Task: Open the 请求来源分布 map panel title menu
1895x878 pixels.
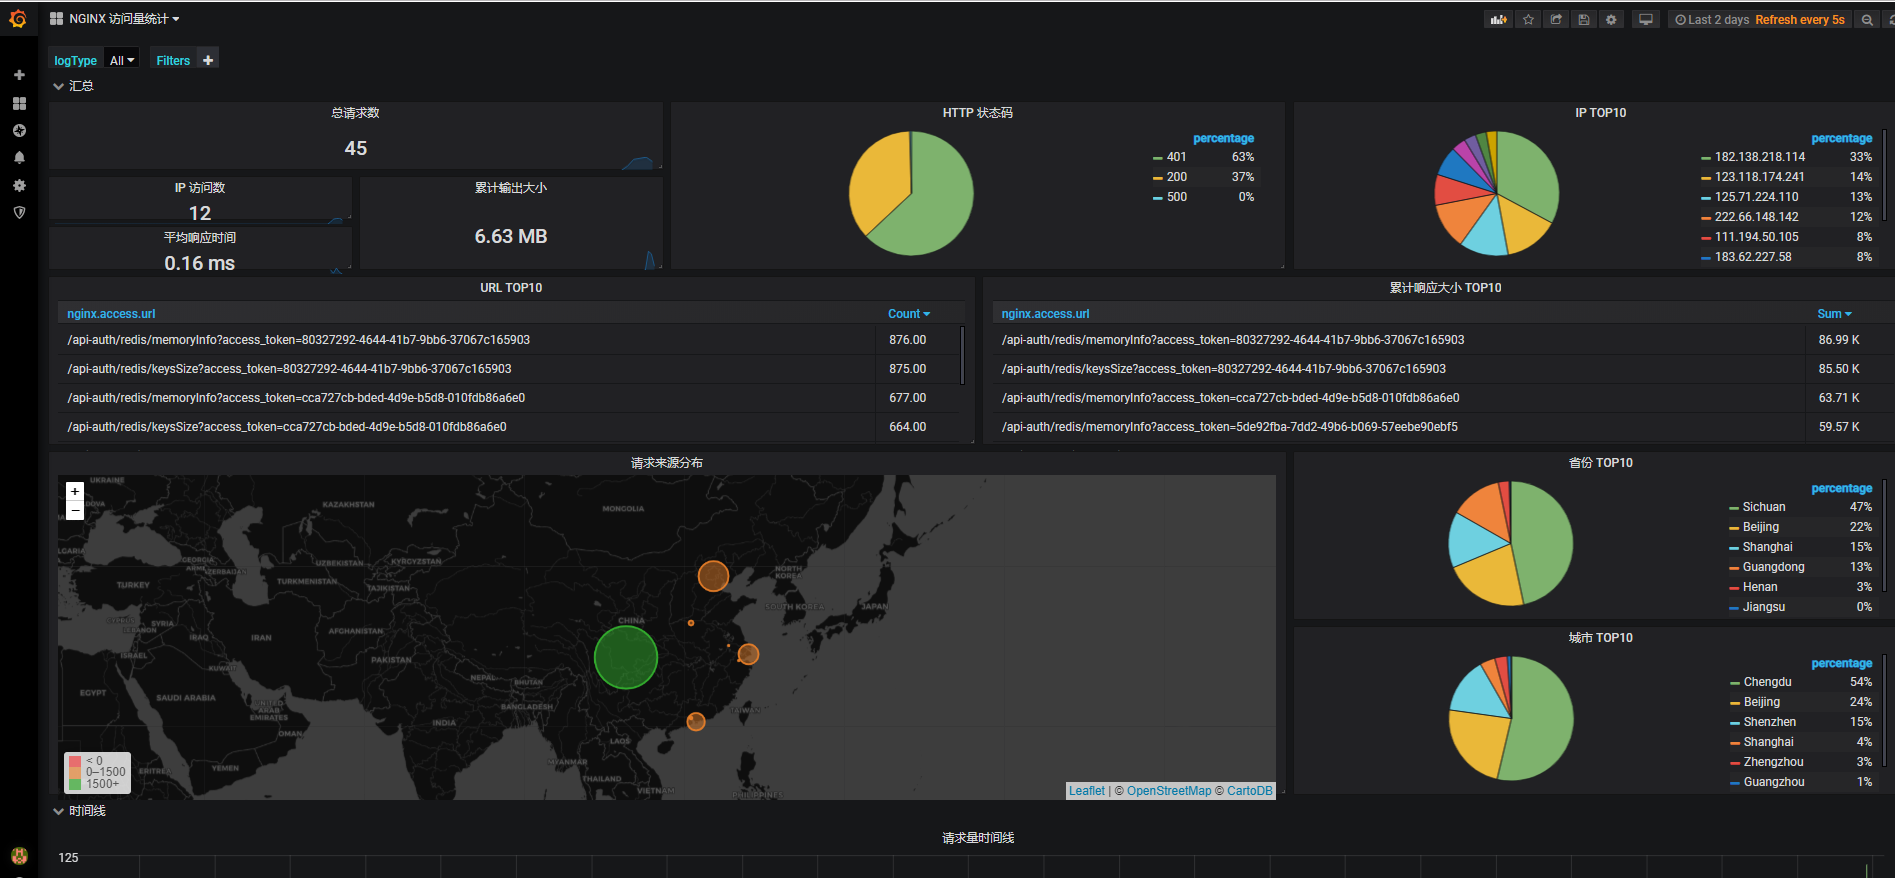Action: [666, 463]
